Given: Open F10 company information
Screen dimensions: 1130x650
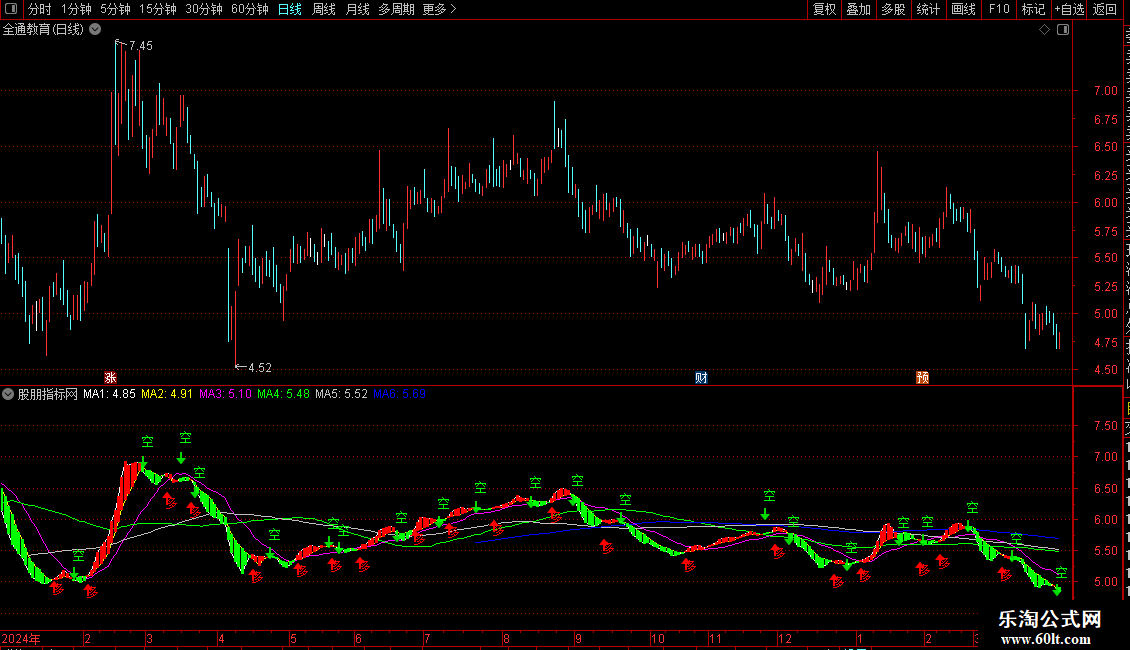Looking at the screenshot, I should [999, 9].
